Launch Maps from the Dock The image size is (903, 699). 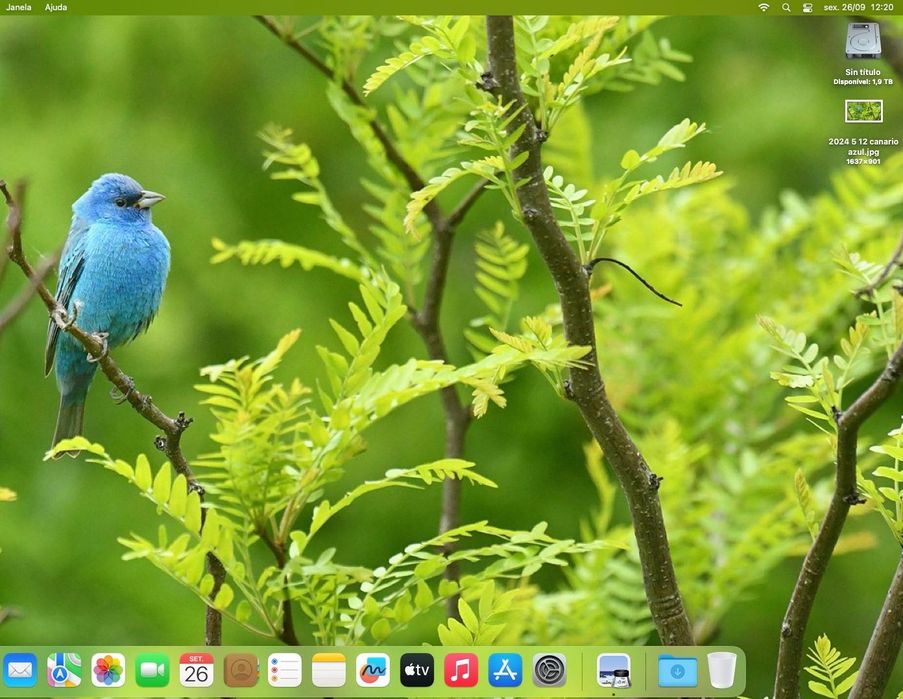(x=64, y=670)
